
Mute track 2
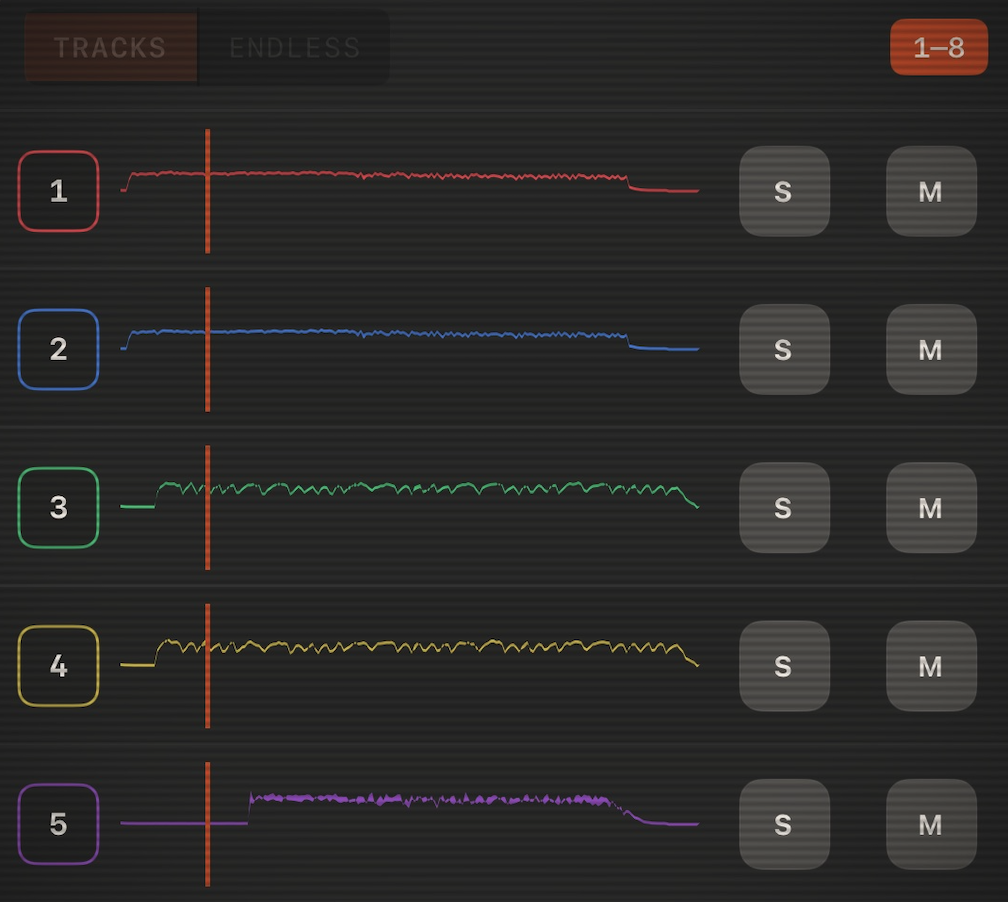coord(932,349)
